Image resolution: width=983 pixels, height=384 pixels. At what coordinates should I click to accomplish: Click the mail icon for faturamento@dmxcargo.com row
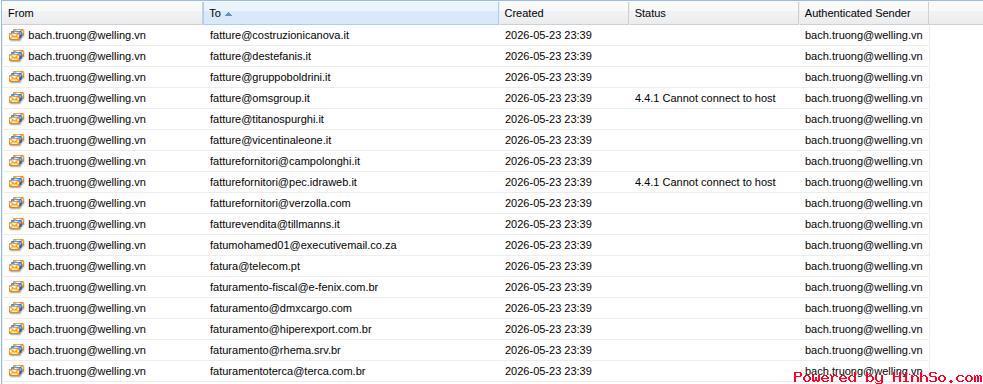pos(16,308)
